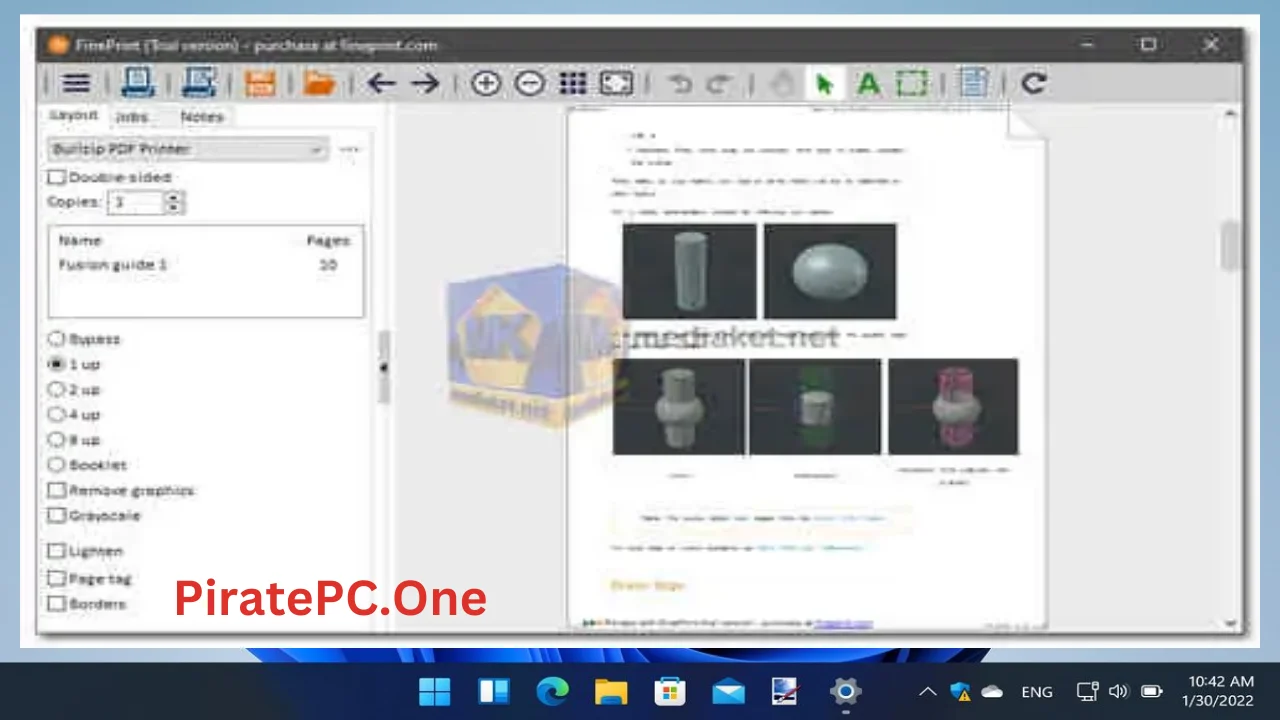Image resolution: width=1280 pixels, height=720 pixels.
Task: Enable the Remove graphics checkbox
Action: [57, 490]
